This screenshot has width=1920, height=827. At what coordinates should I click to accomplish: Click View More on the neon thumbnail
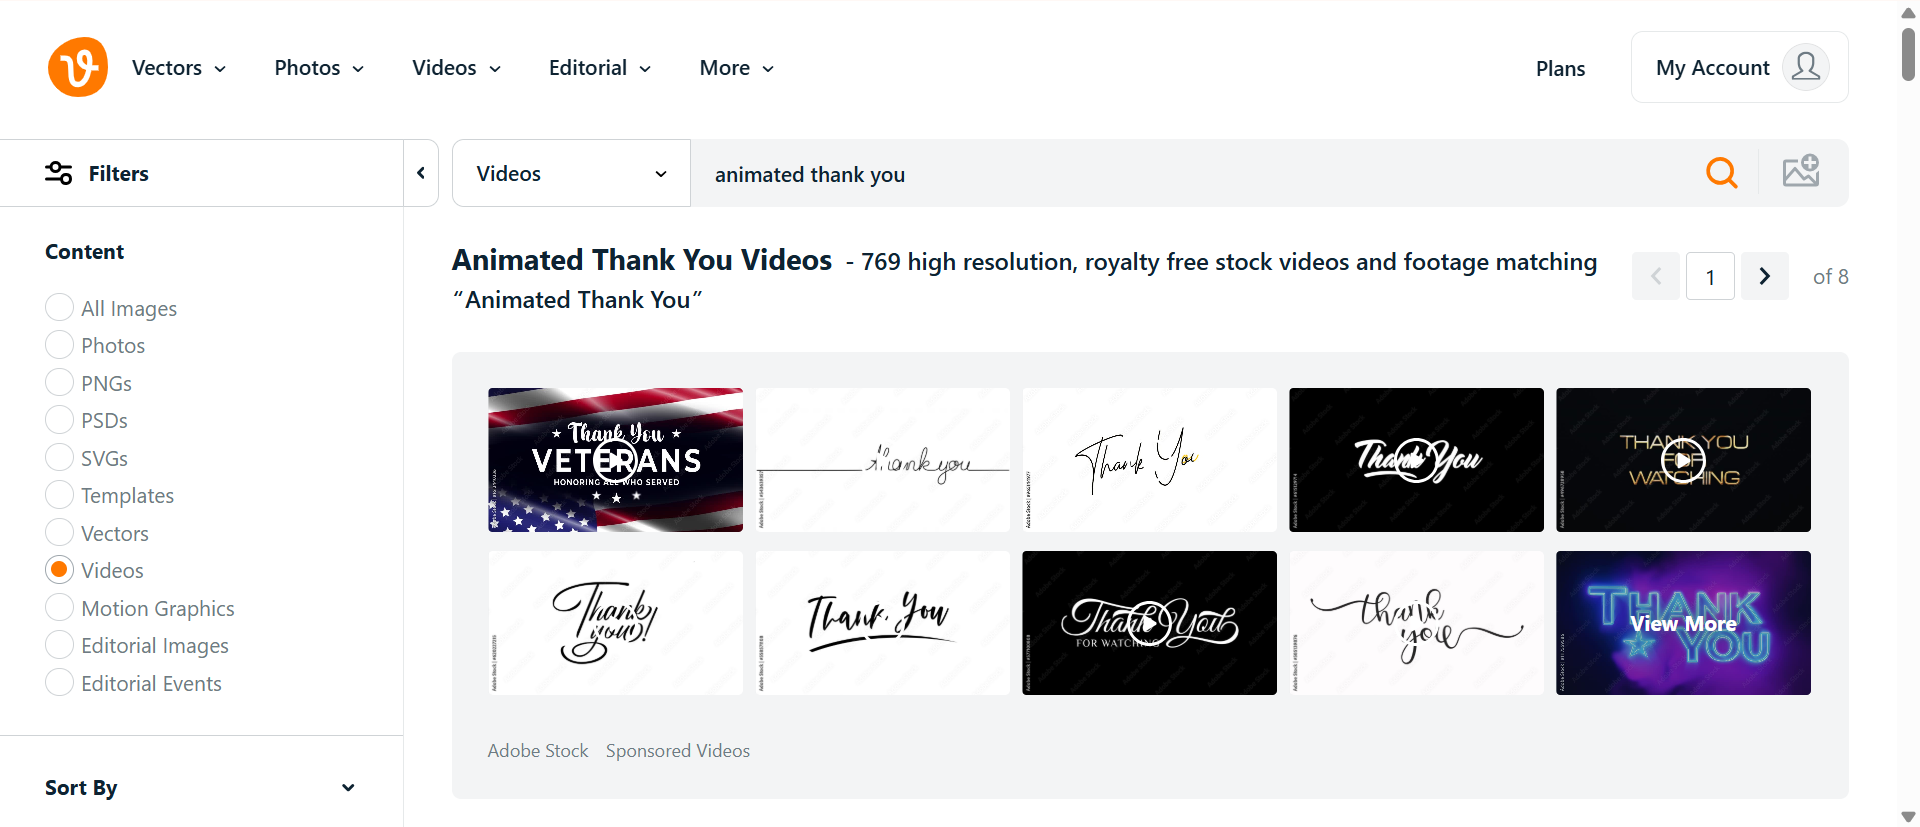pyautogui.click(x=1683, y=623)
